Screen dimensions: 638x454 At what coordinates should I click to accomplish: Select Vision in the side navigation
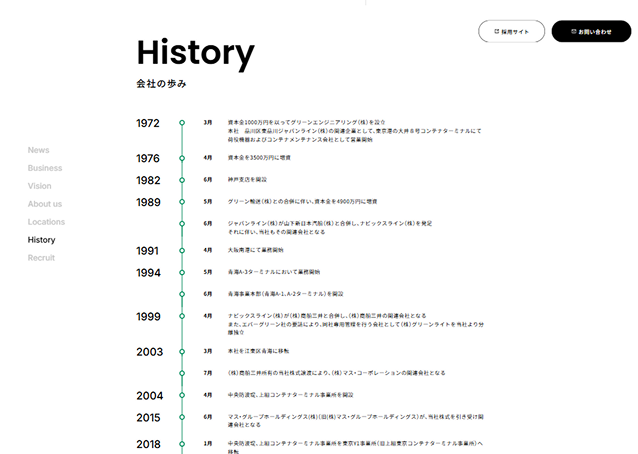coord(39,186)
